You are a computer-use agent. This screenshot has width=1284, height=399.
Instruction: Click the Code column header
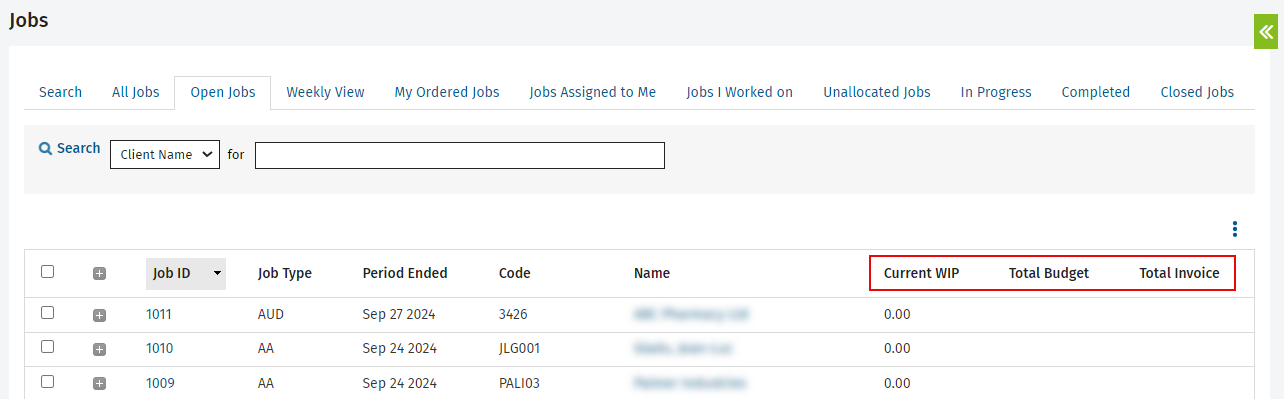pos(515,273)
